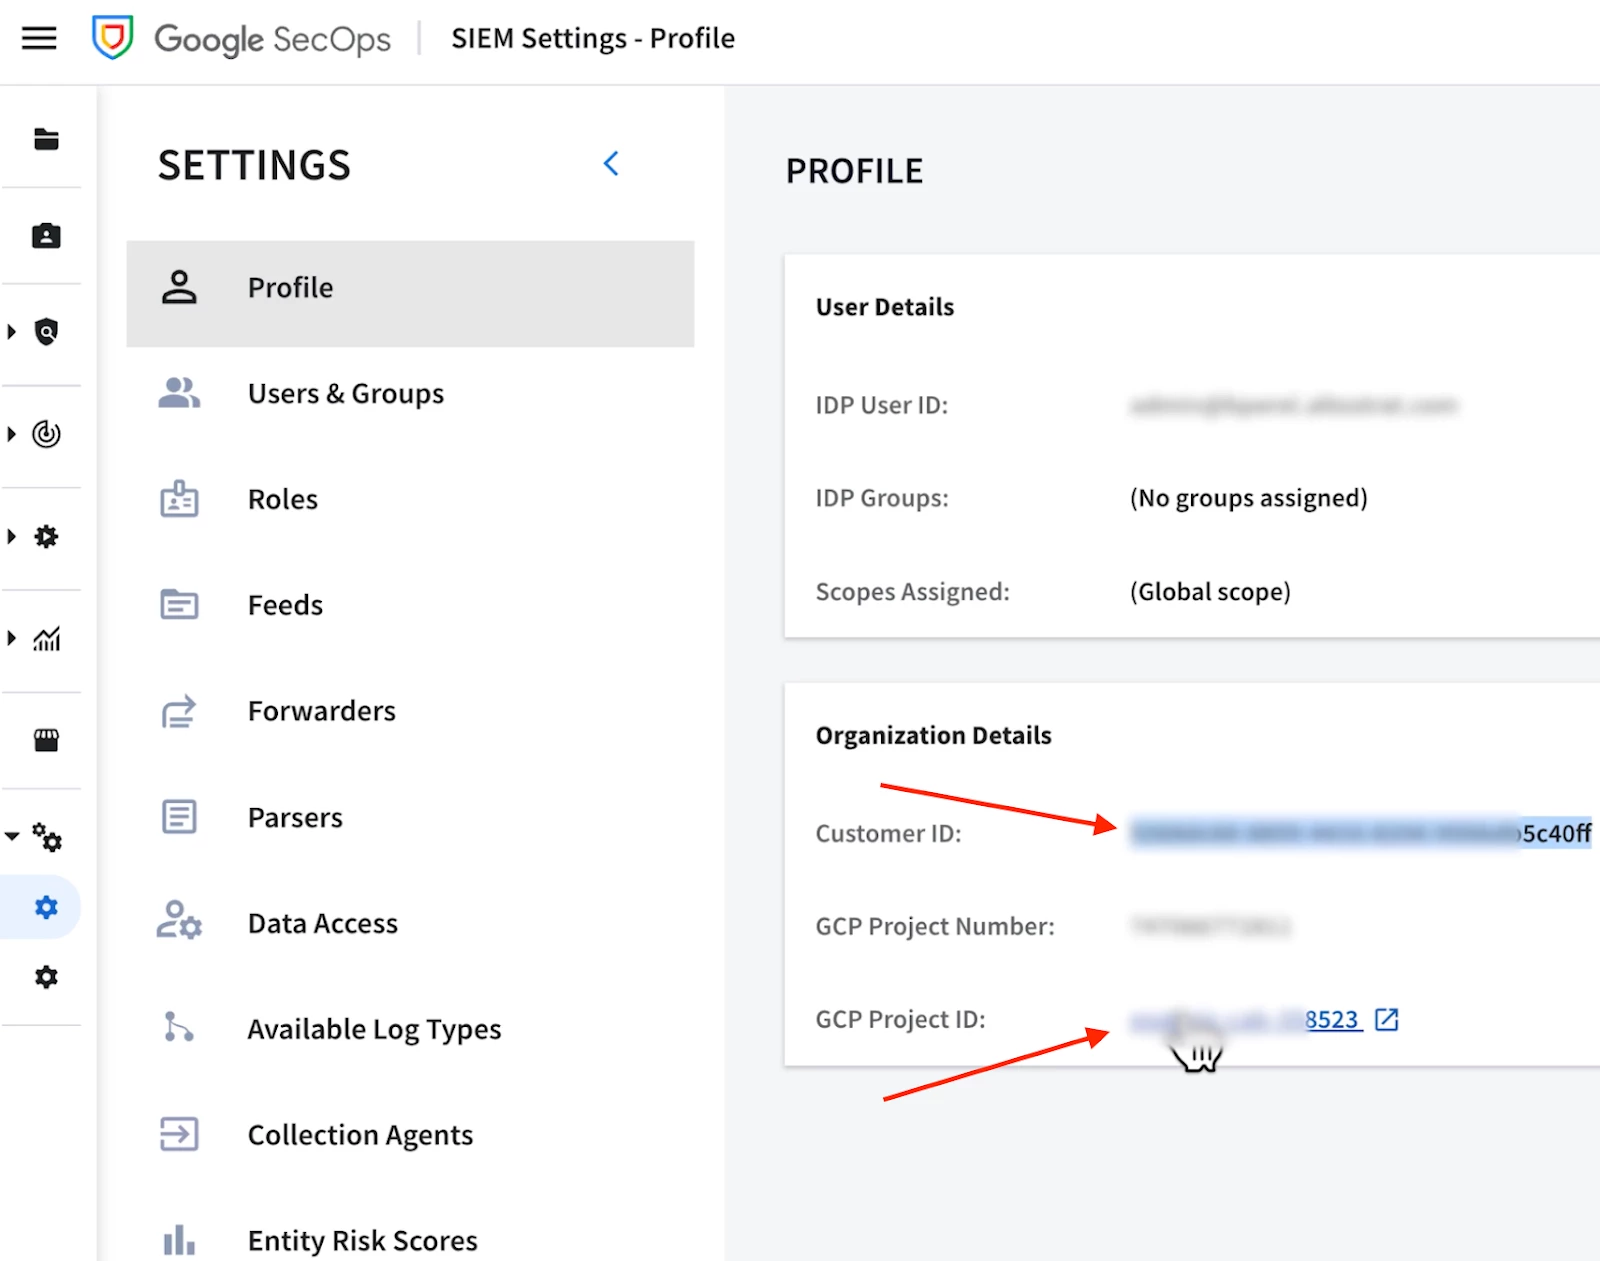Click the 'GCP Project Number:' label
Viewport: 1600px width, 1261px height.
click(935, 927)
